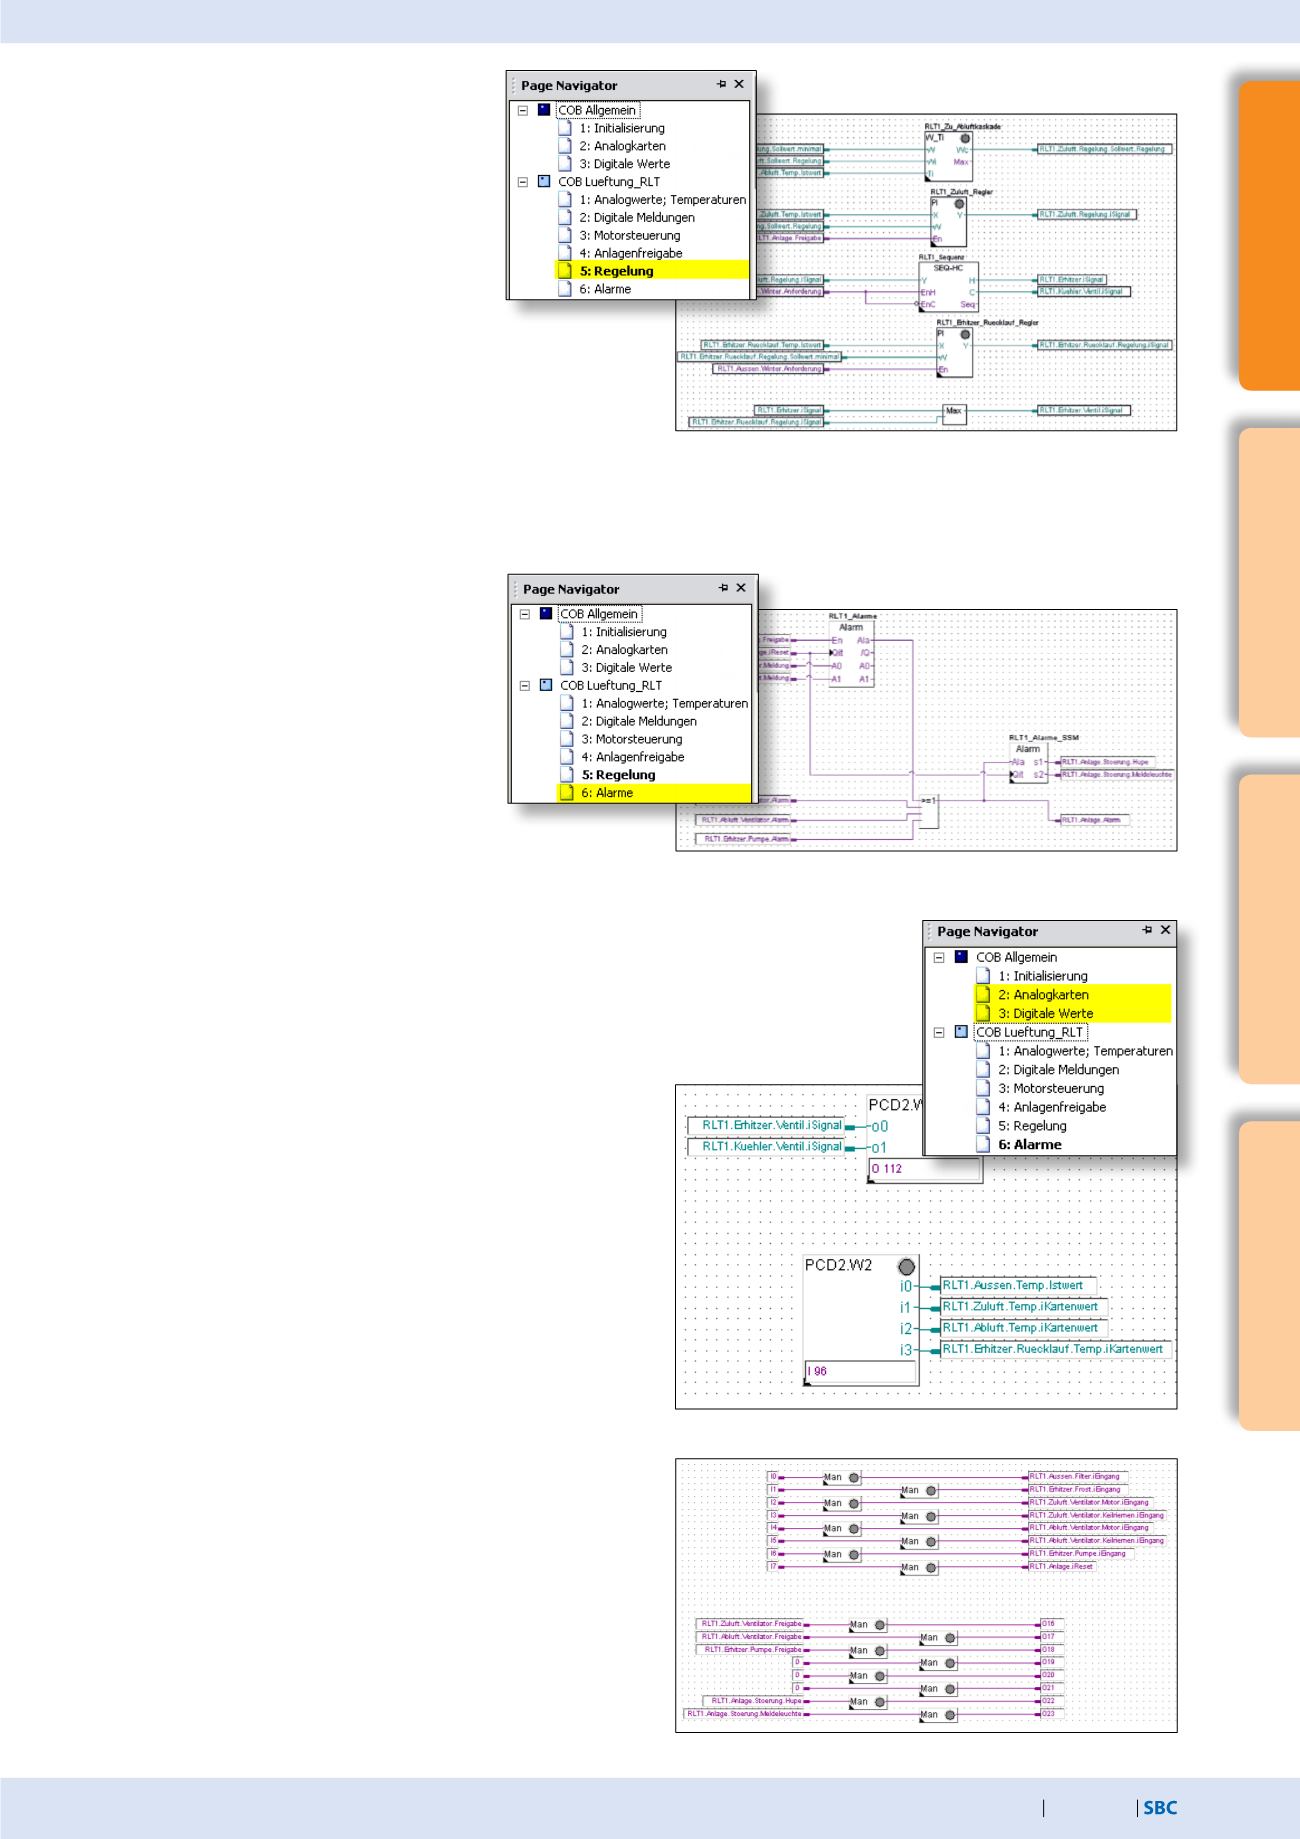The image size is (1300, 1839).
Task: Click RLT1.Erhitzer.Ventil.iSignal connector on o0
Action: pyautogui.click(x=766, y=1126)
